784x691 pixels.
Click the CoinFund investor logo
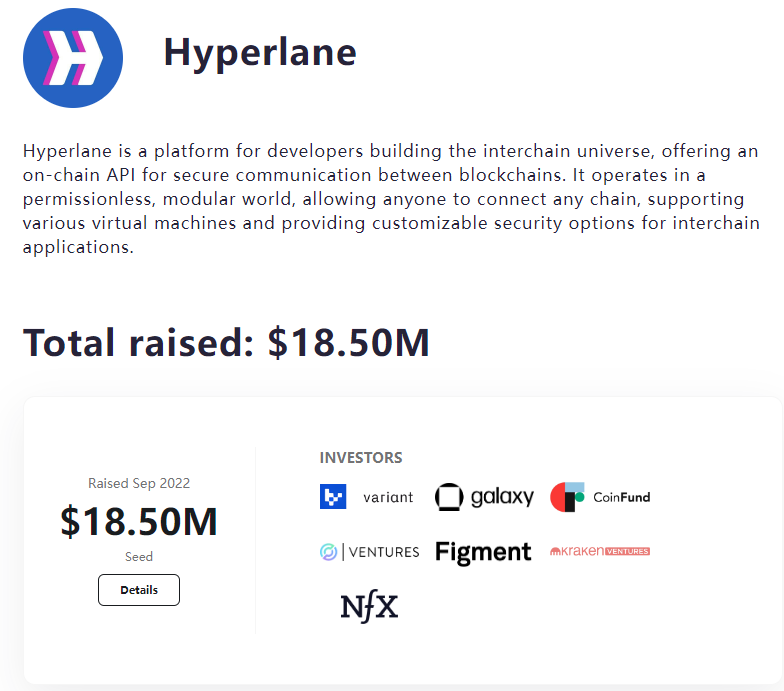600,497
